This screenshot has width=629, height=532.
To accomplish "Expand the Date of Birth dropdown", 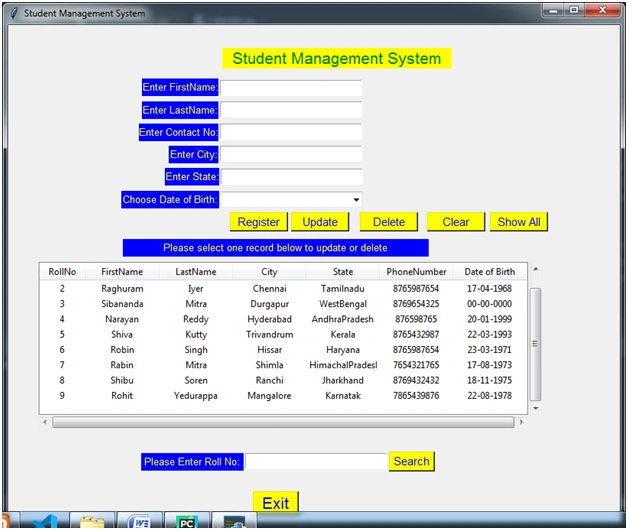I will [356, 200].
